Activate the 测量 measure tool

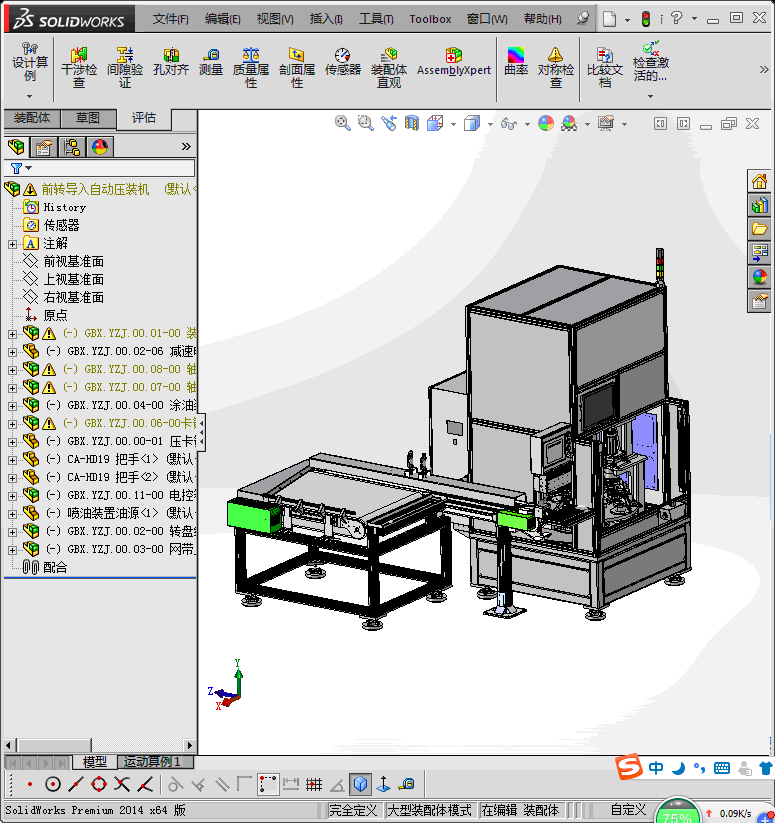pos(211,62)
